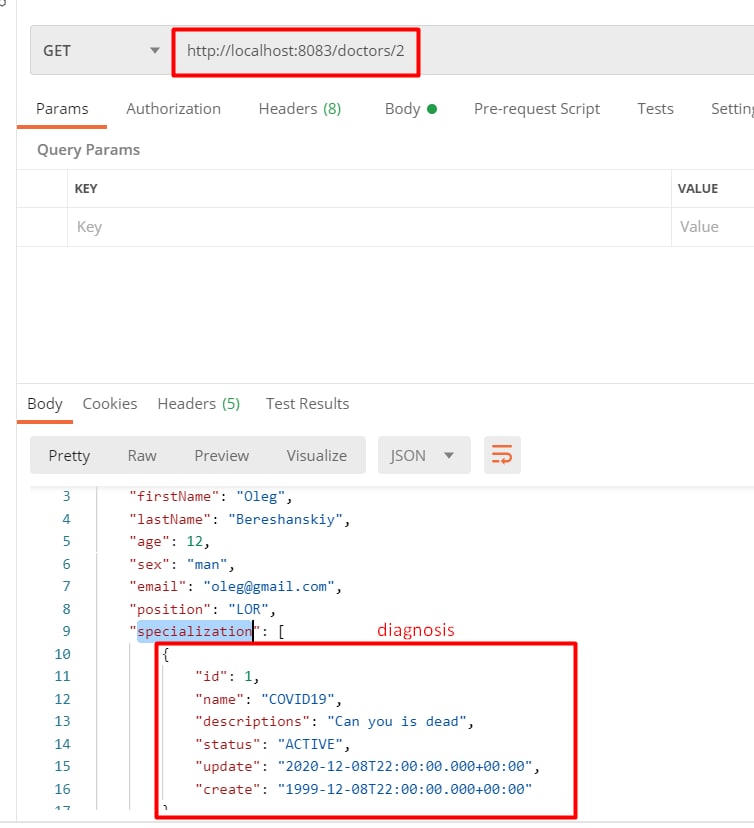Select the request Body tab
754x828 pixels.
410,109
